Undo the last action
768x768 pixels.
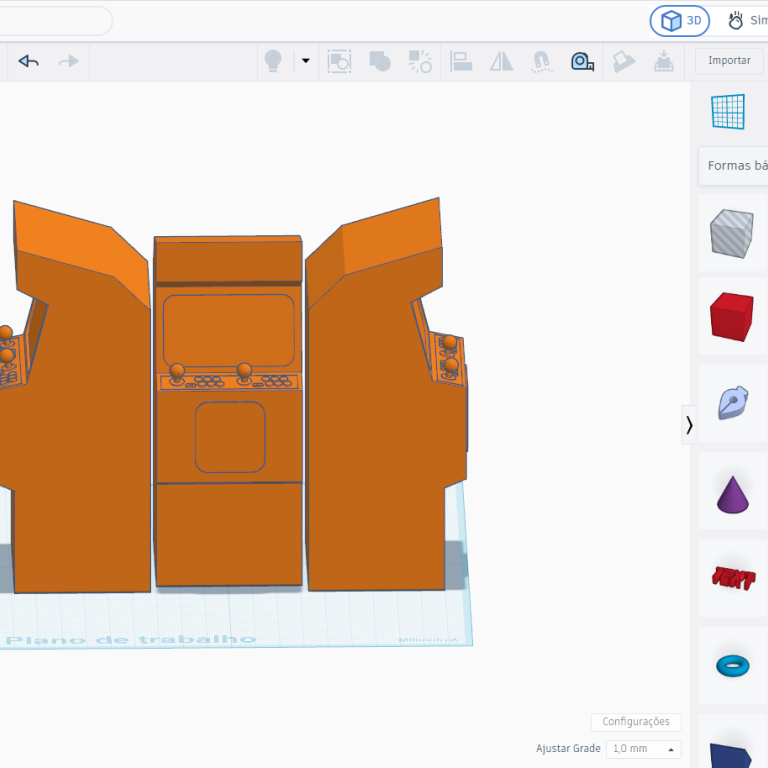(28, 61)
